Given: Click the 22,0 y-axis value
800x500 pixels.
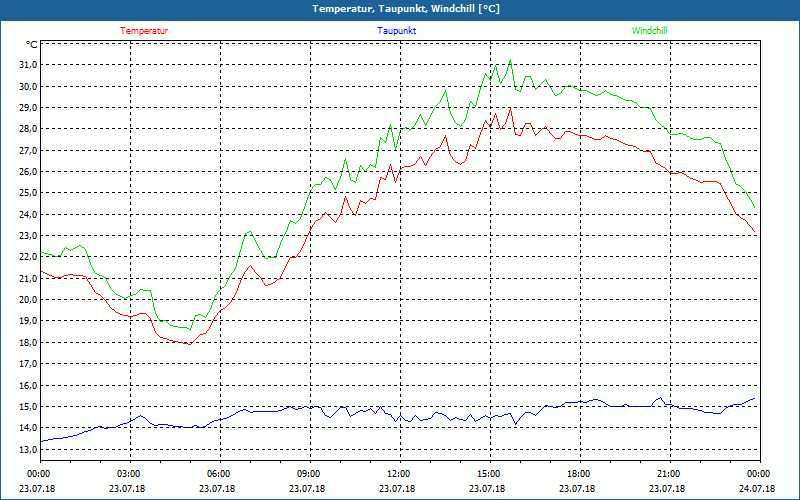Looking at the screenshot, I should 28,257.
